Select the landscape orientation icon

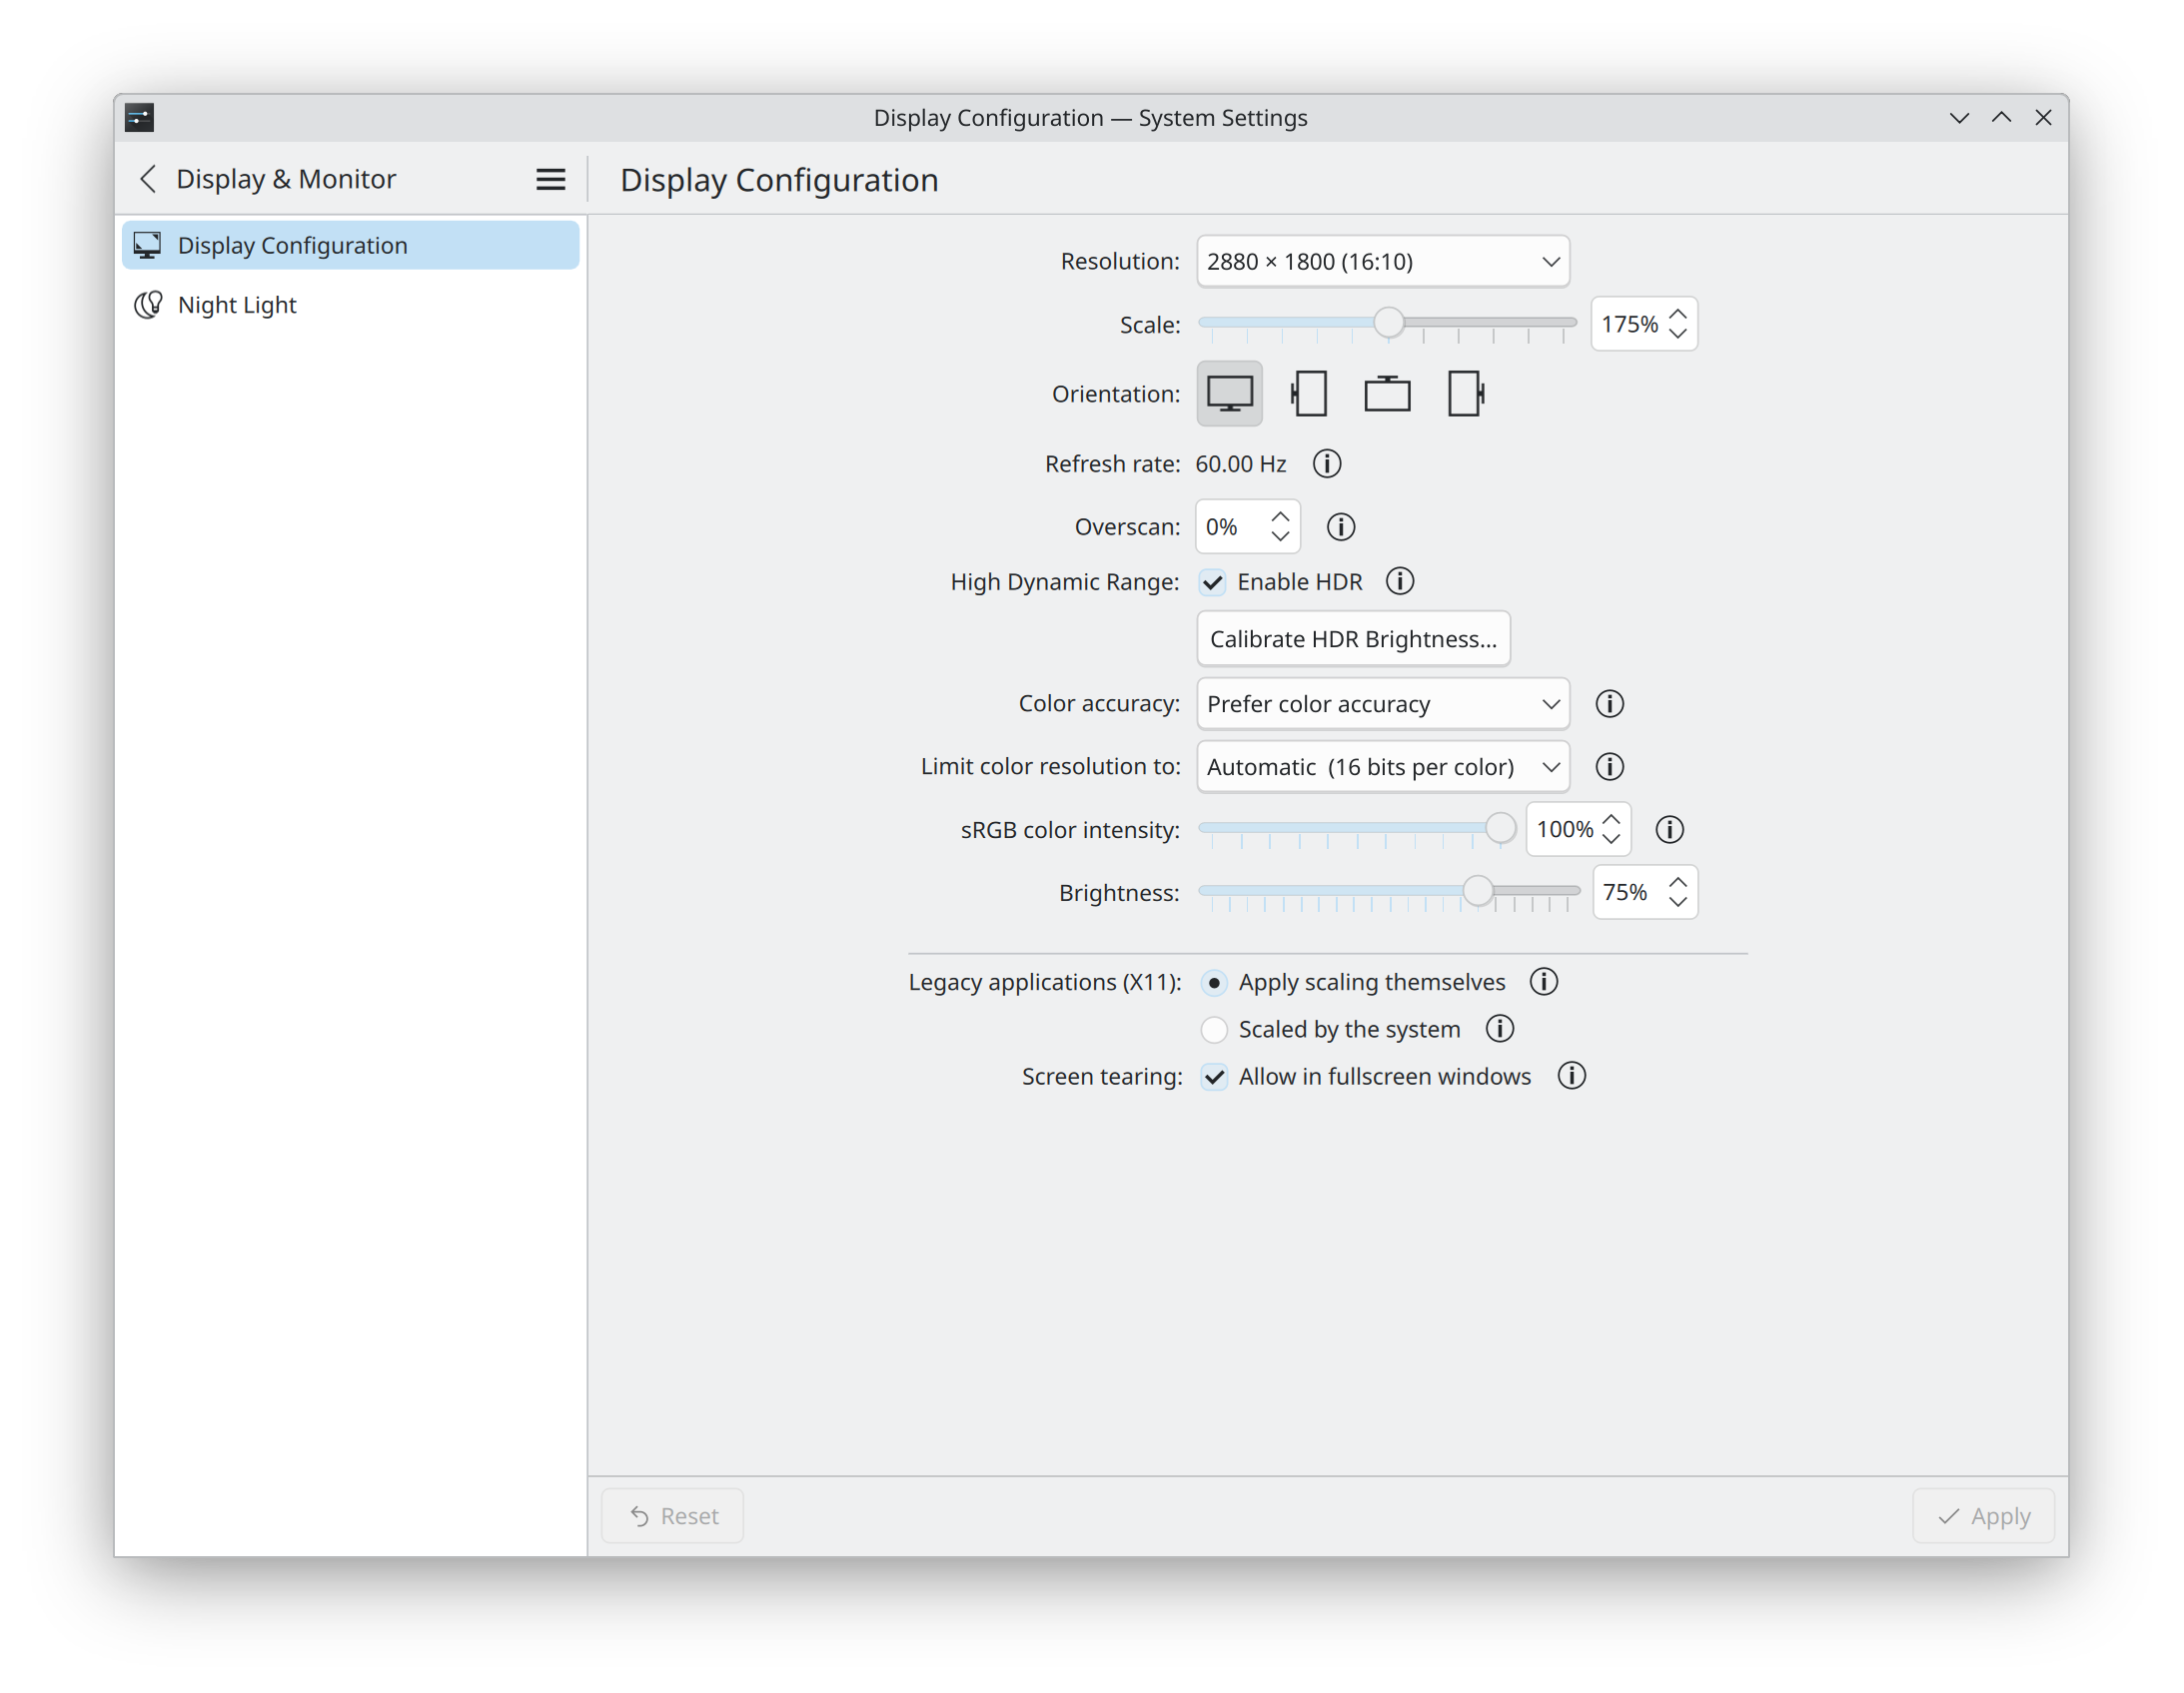[x=1229, y=394]
